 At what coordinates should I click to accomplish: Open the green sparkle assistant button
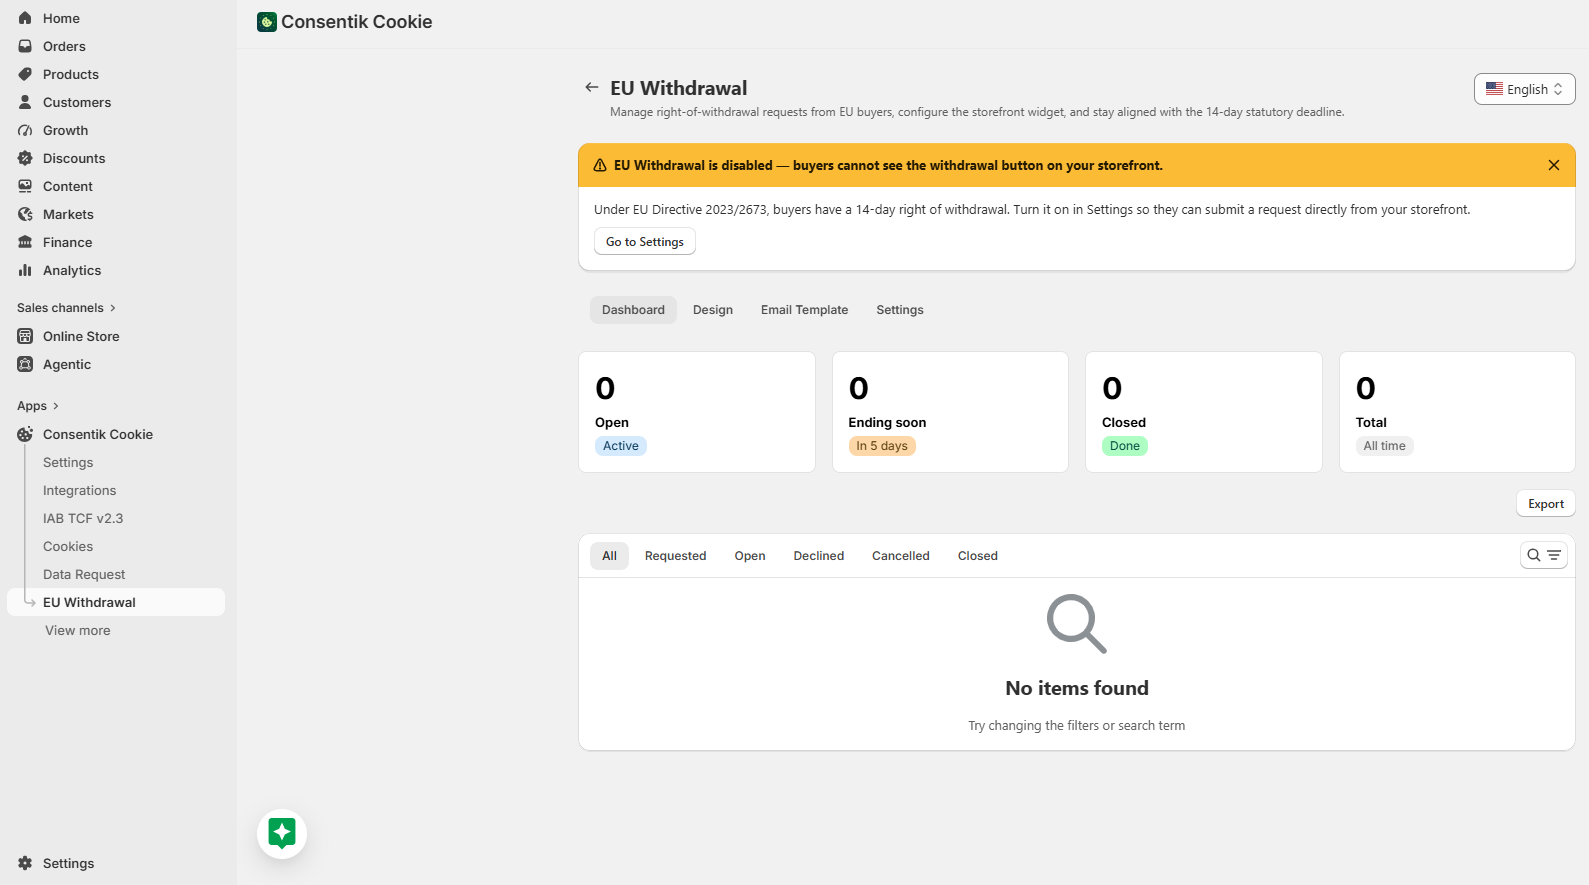pos(282,833)
